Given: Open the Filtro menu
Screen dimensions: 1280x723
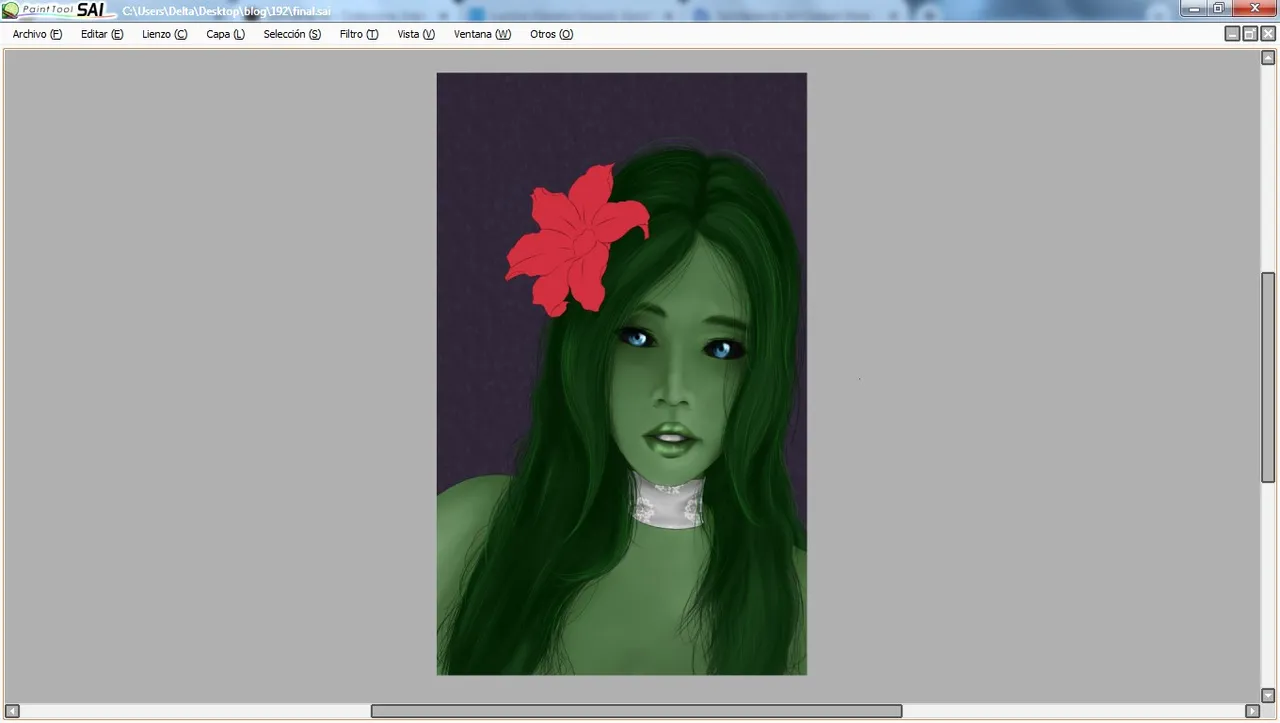Looking at the screenshot, I should [358, 34].
